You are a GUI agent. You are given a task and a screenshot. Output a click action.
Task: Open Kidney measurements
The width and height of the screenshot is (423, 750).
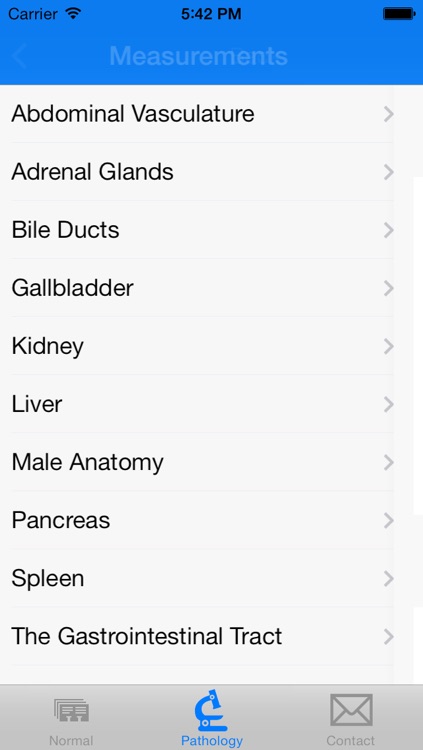202,346
